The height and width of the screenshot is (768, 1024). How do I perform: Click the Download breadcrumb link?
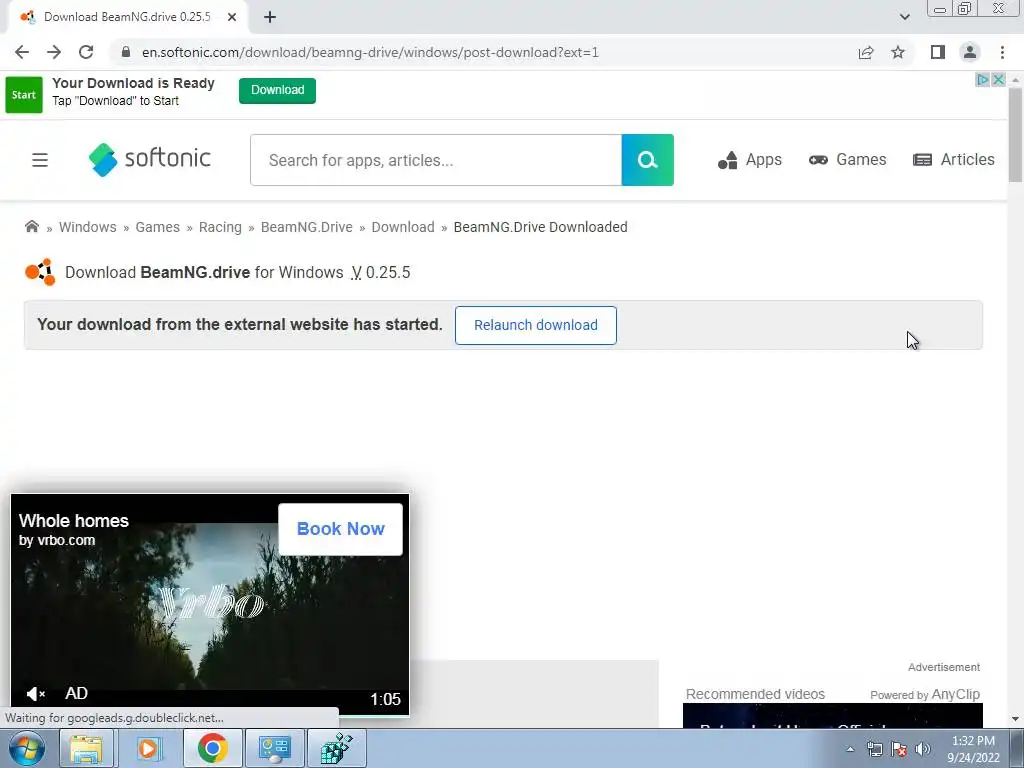coord(403,227)
